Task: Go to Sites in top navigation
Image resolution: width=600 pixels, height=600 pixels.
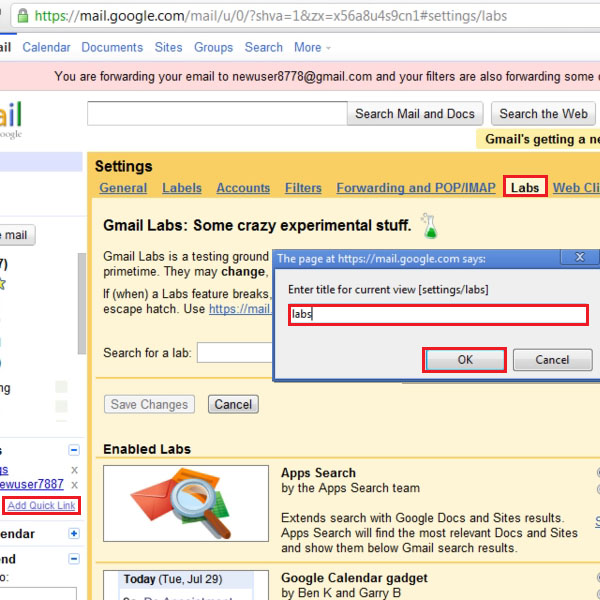Action: click(x=168, y=47)
